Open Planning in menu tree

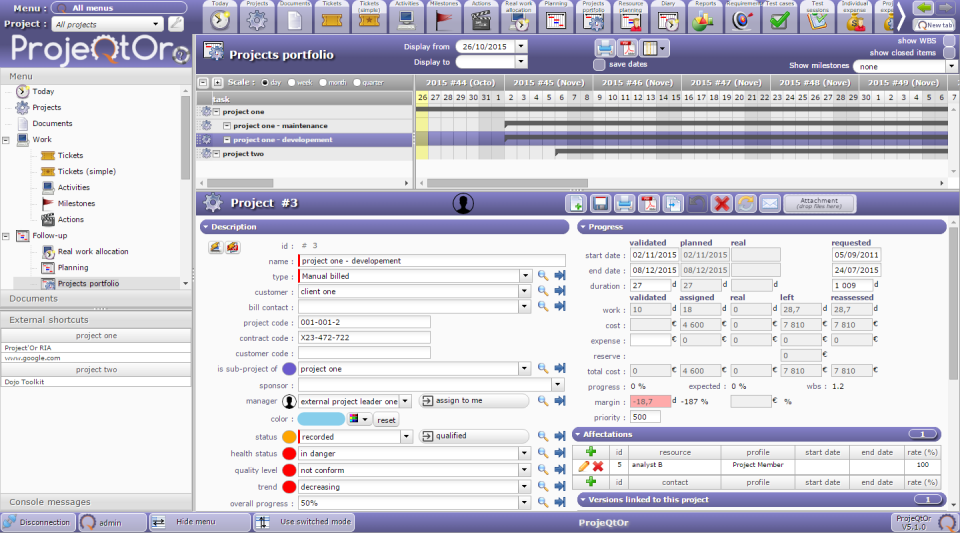click(73, 267)
